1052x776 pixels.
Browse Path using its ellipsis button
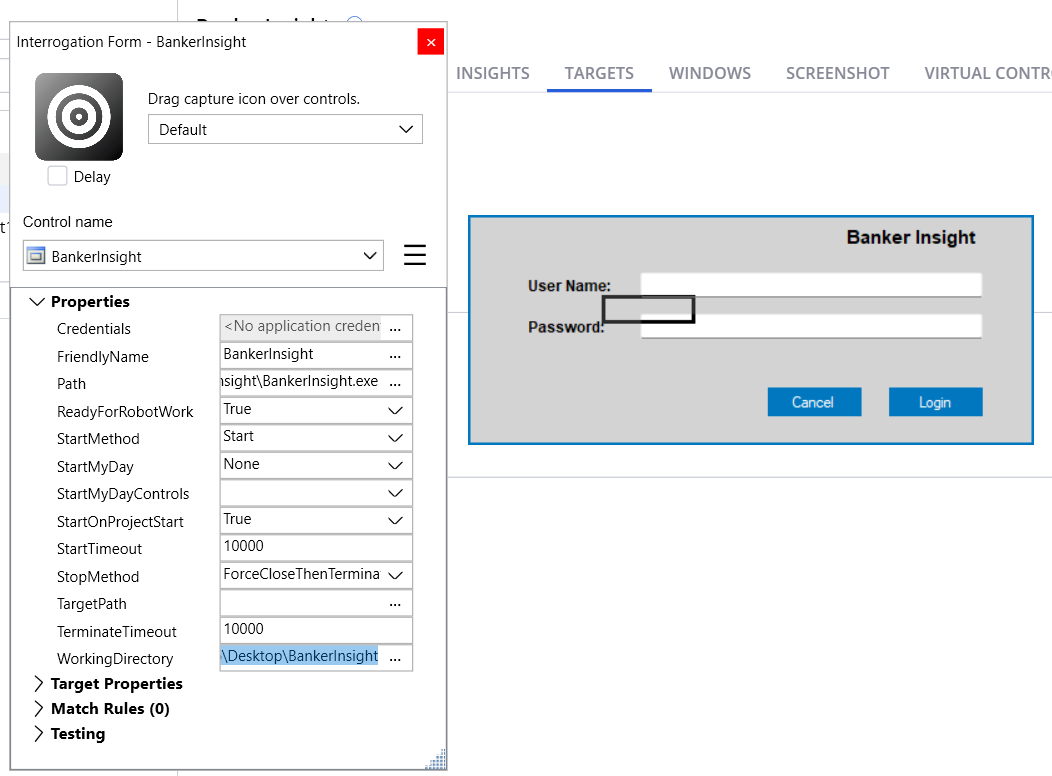point(395,383)
